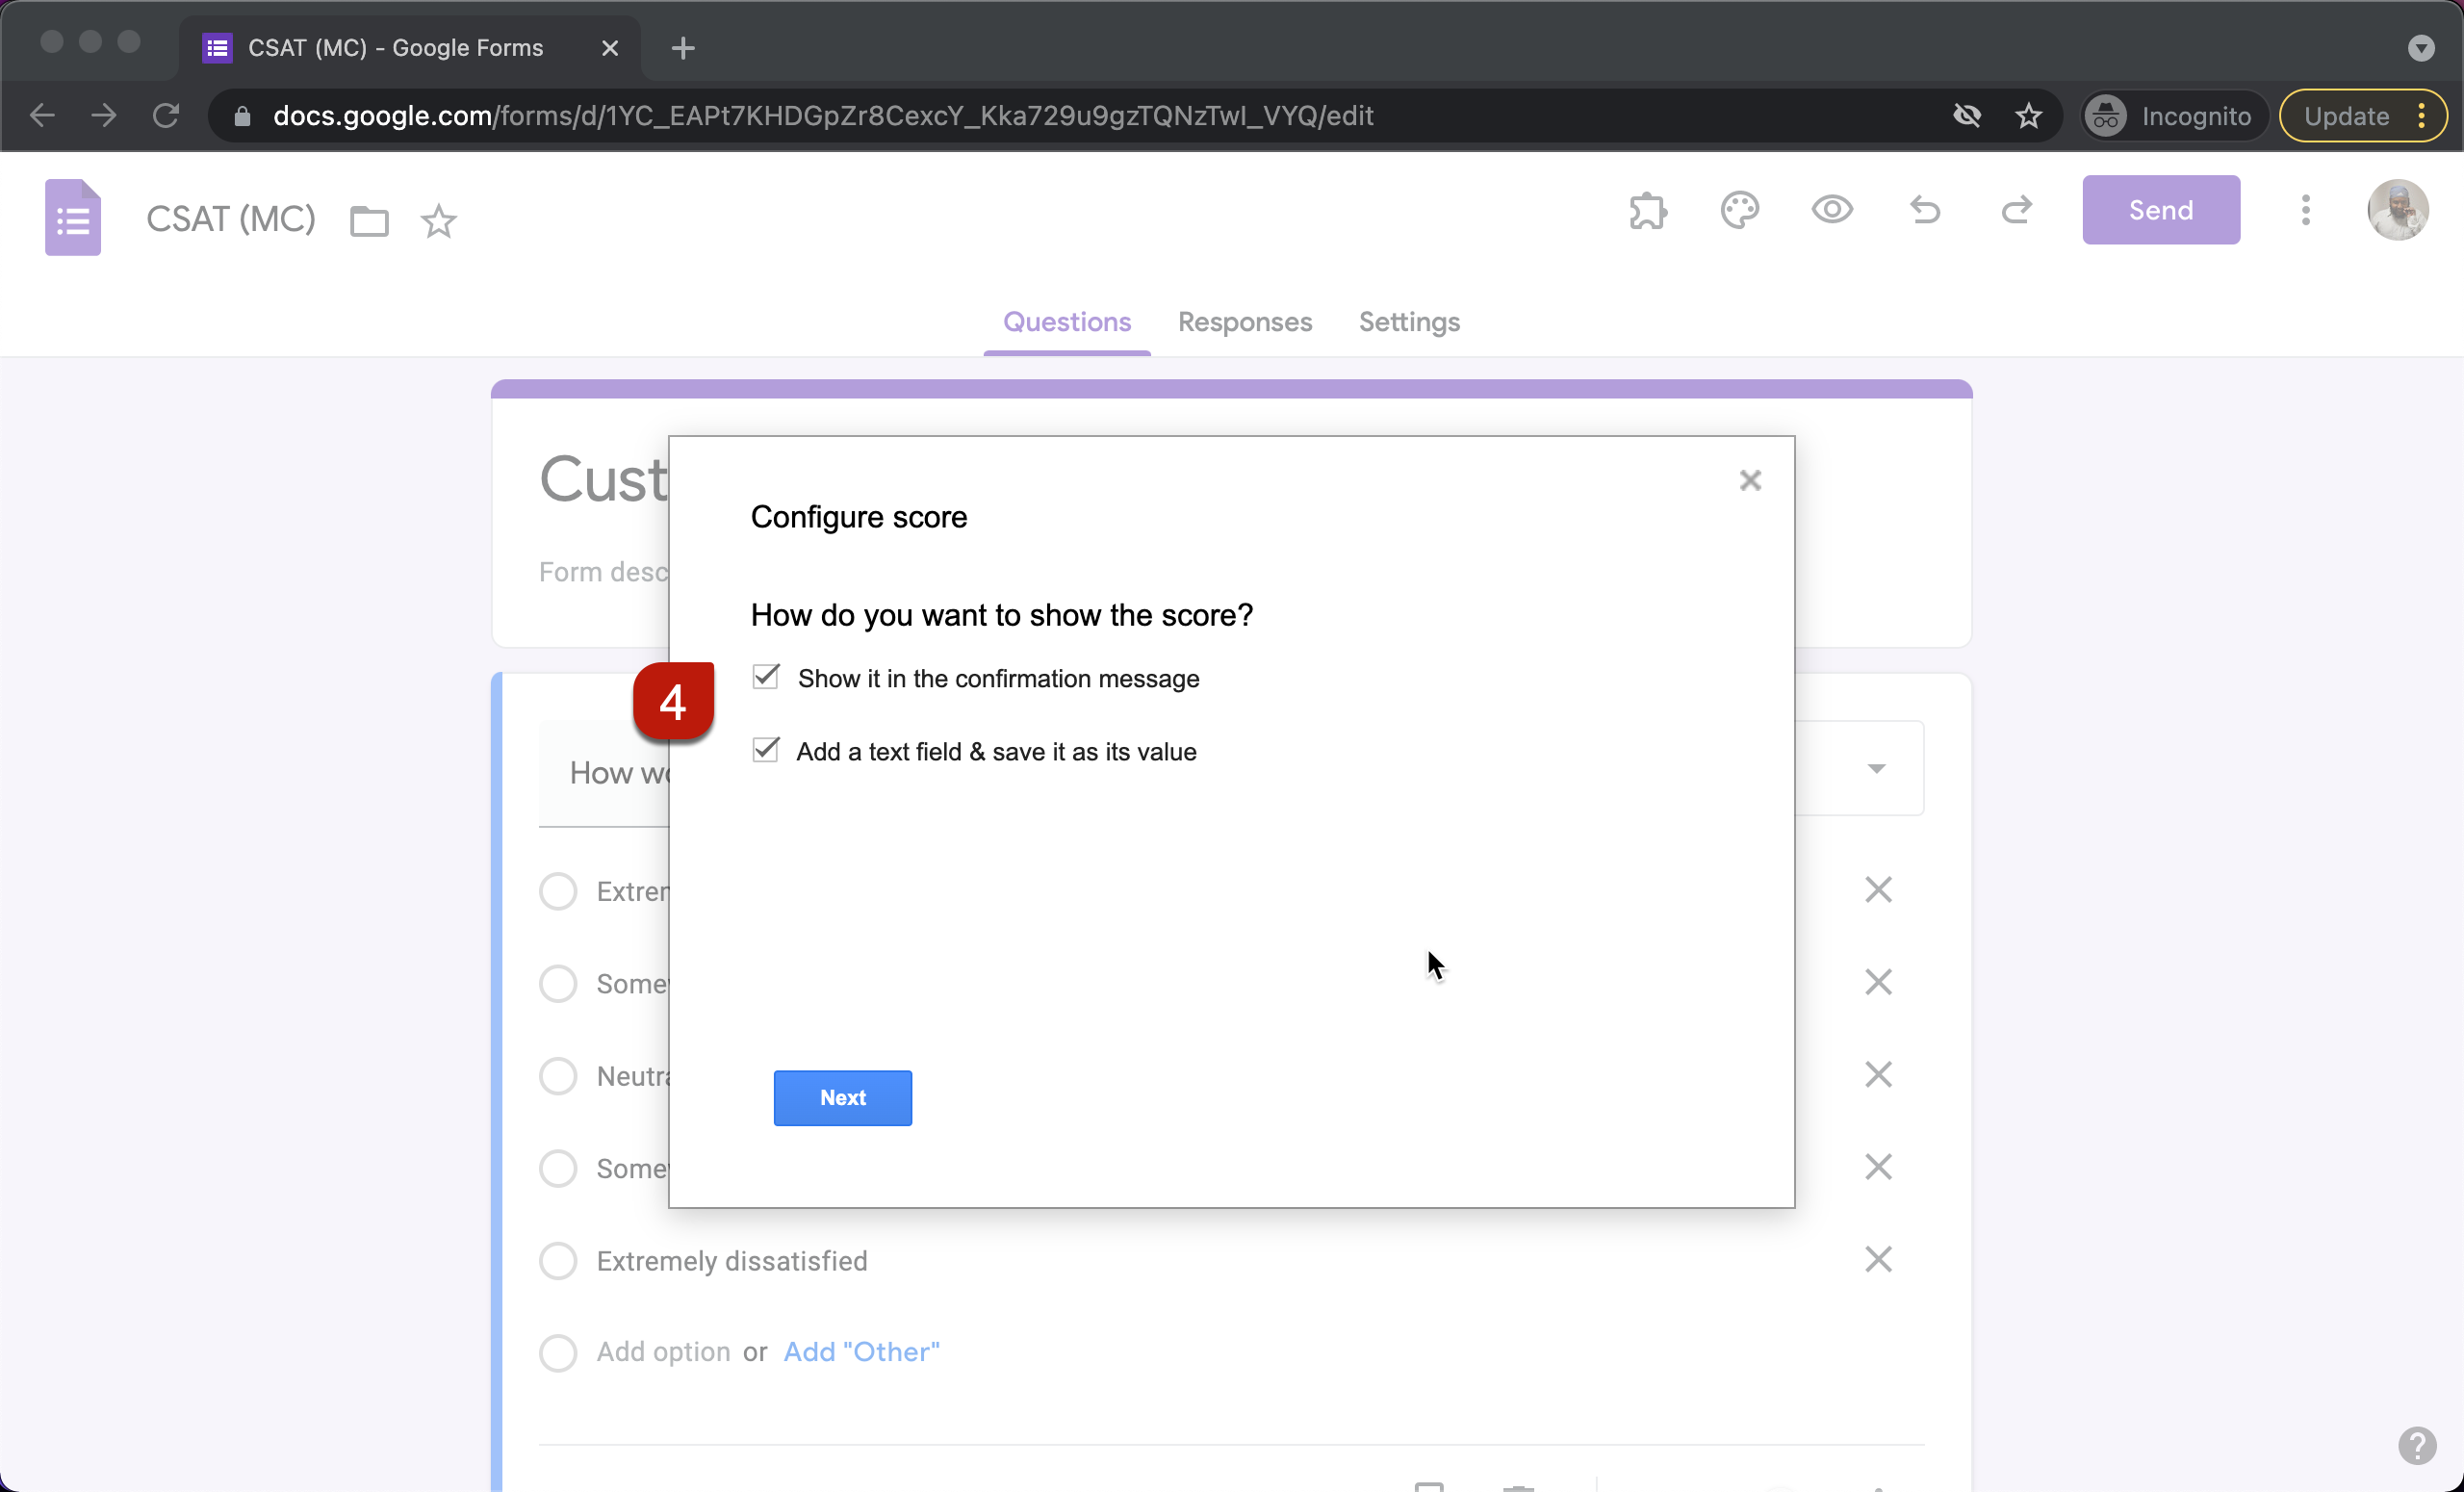
Task: Open the question type dropdown
Action: coord(1877,768)
